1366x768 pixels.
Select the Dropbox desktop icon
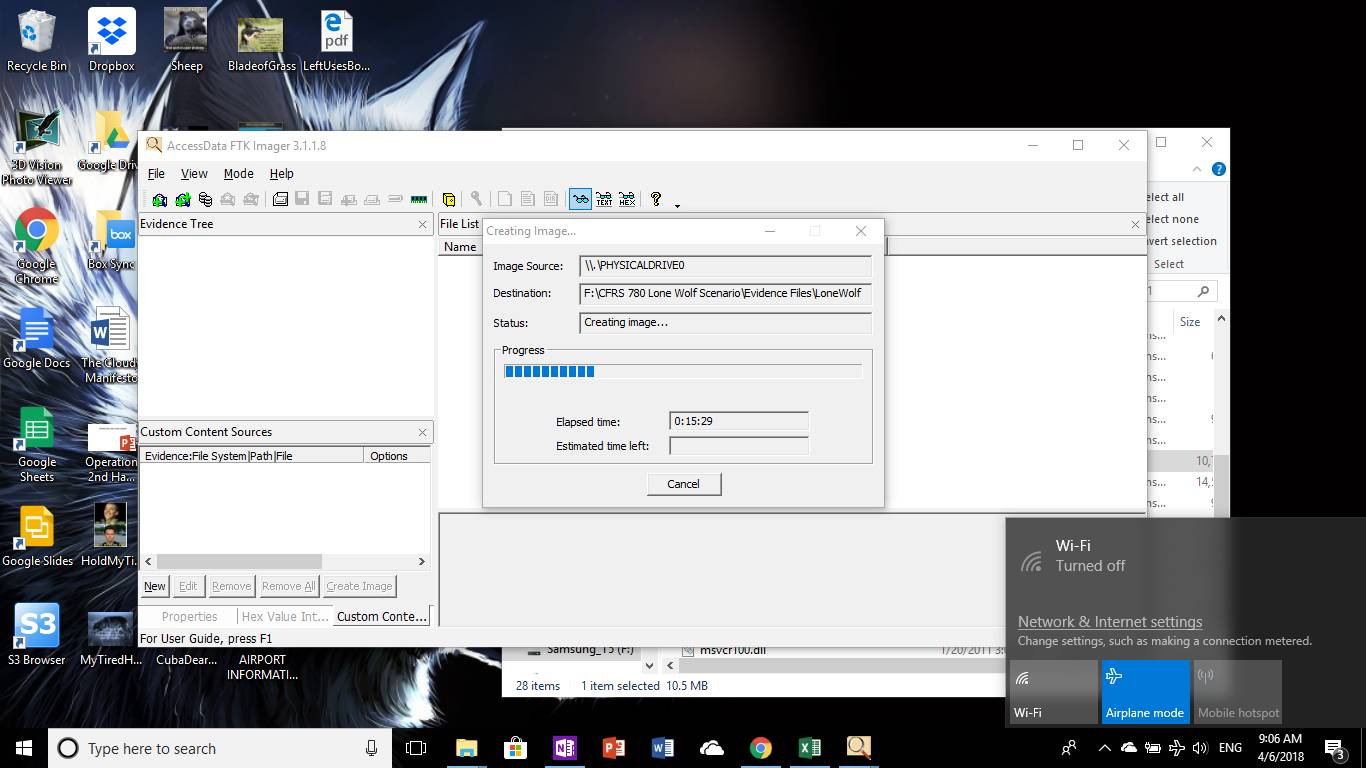click(111, 40)
